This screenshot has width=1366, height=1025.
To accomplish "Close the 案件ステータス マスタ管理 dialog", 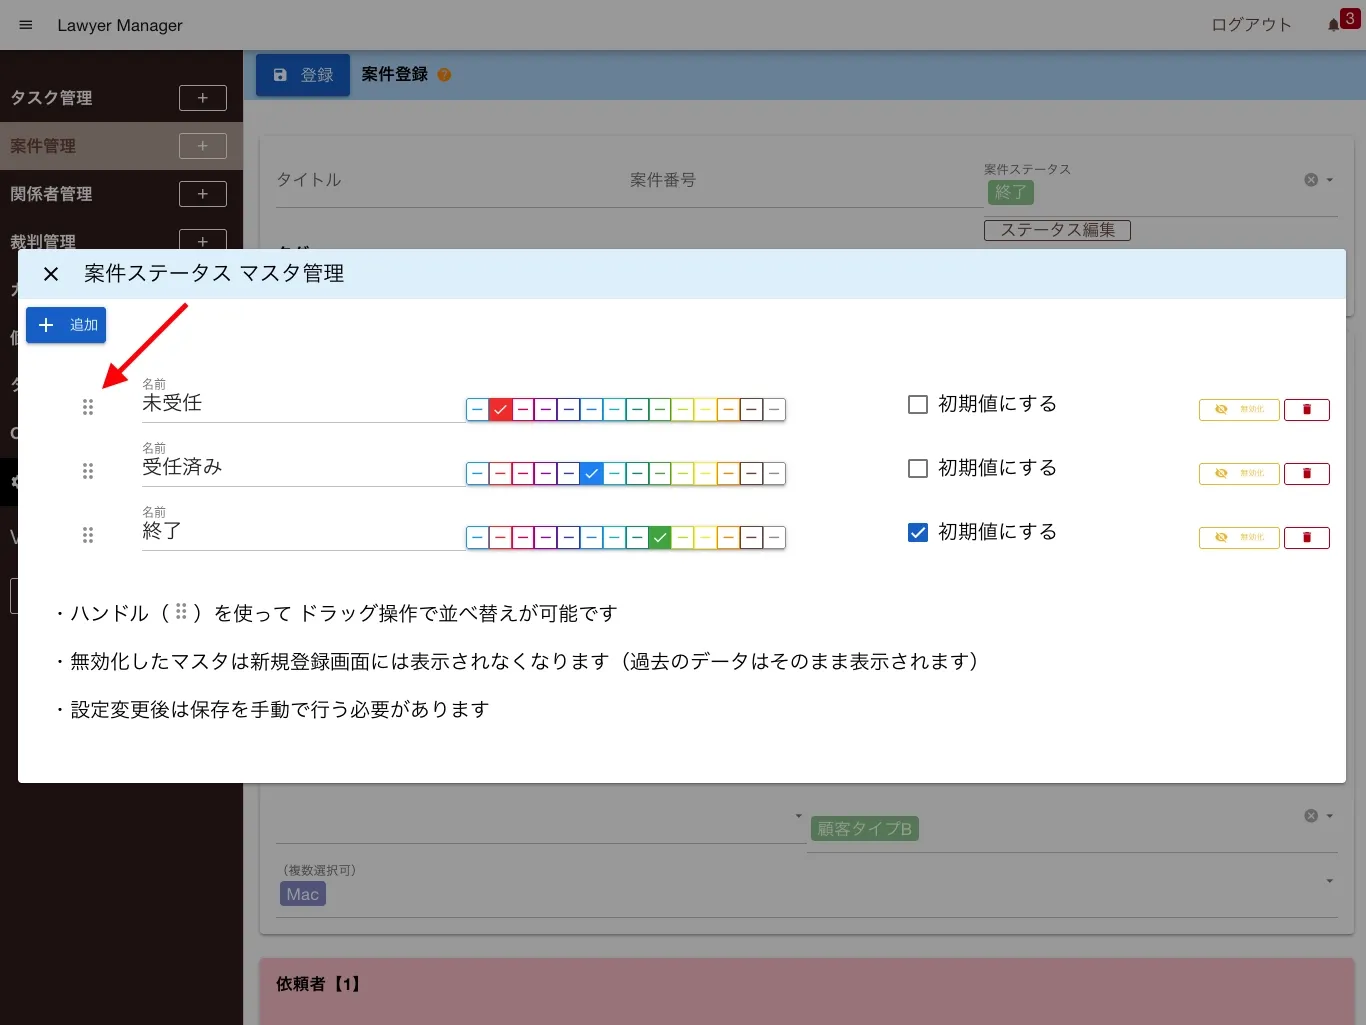I will point(51,274).
